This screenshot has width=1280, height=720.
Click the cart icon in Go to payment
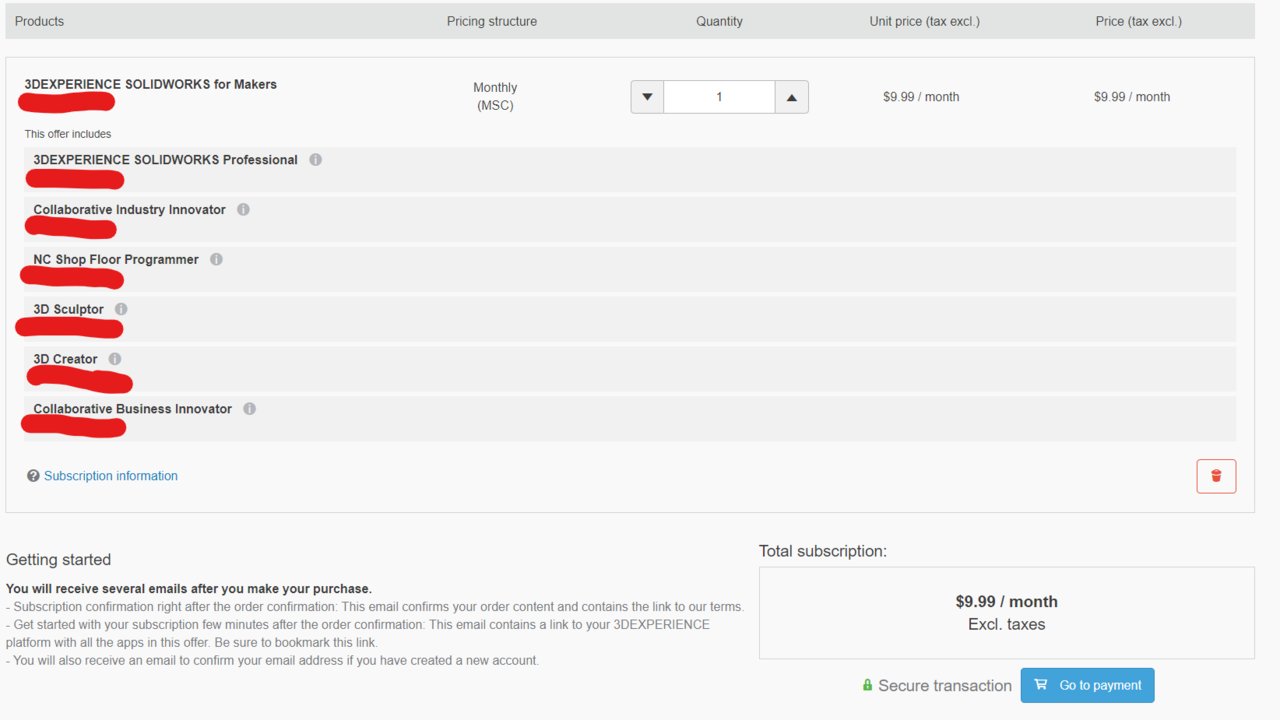pyautogui.click(x=1041, y=685)
